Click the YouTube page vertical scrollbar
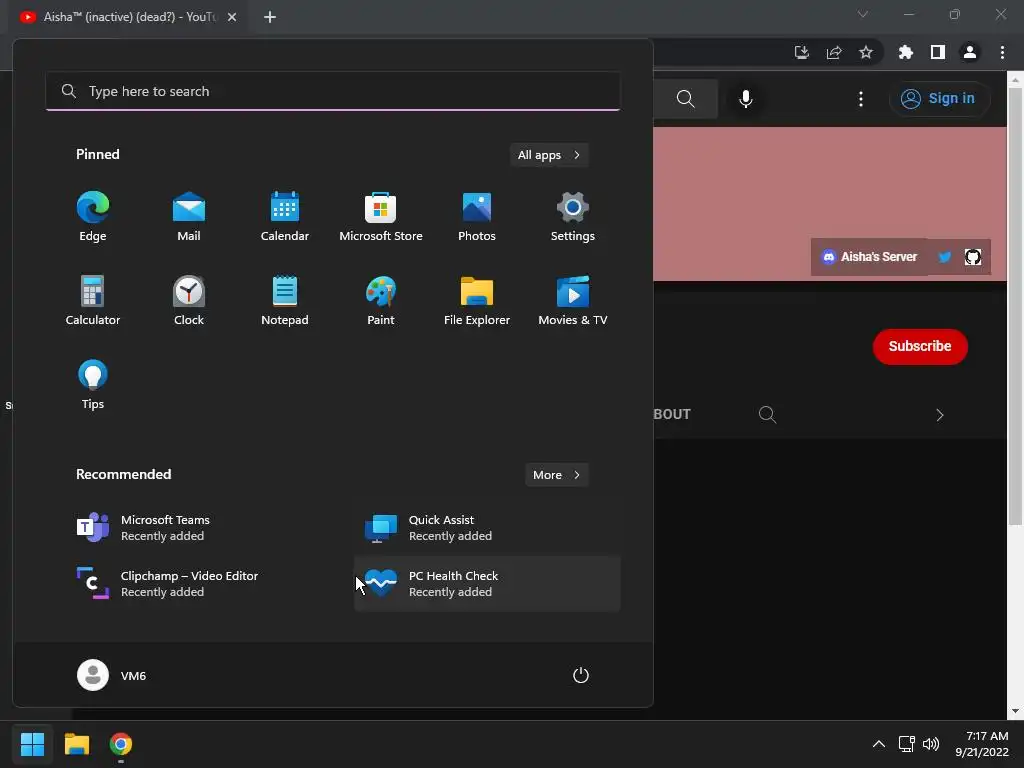 pos(1015,307)
